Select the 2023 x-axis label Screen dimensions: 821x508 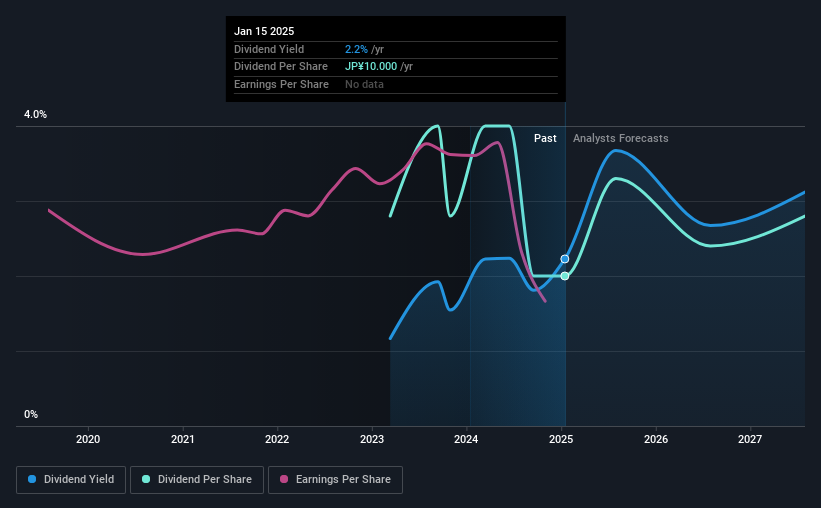372,439
